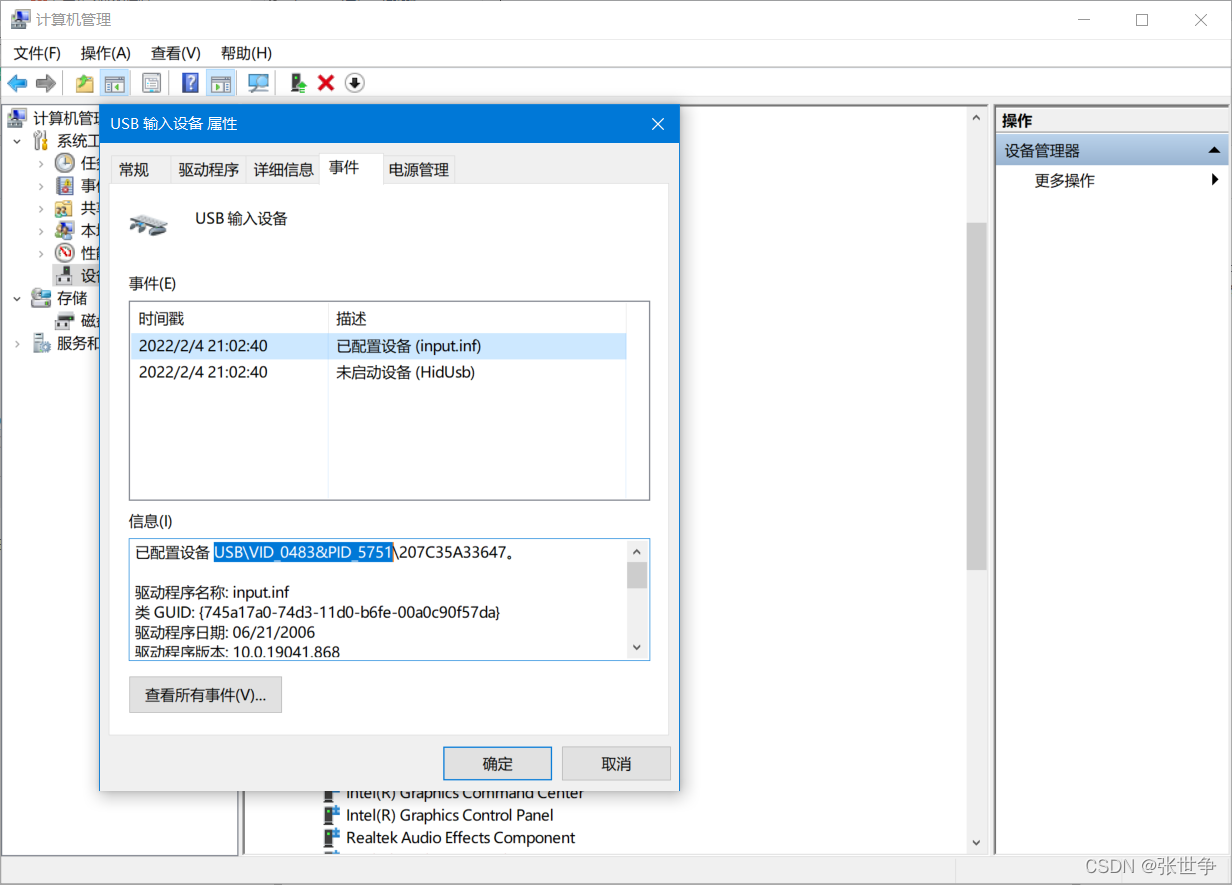Screen dimensions: 1232x885
Task: Click Computer Management root node icon in tree
Action: point(17,119)
